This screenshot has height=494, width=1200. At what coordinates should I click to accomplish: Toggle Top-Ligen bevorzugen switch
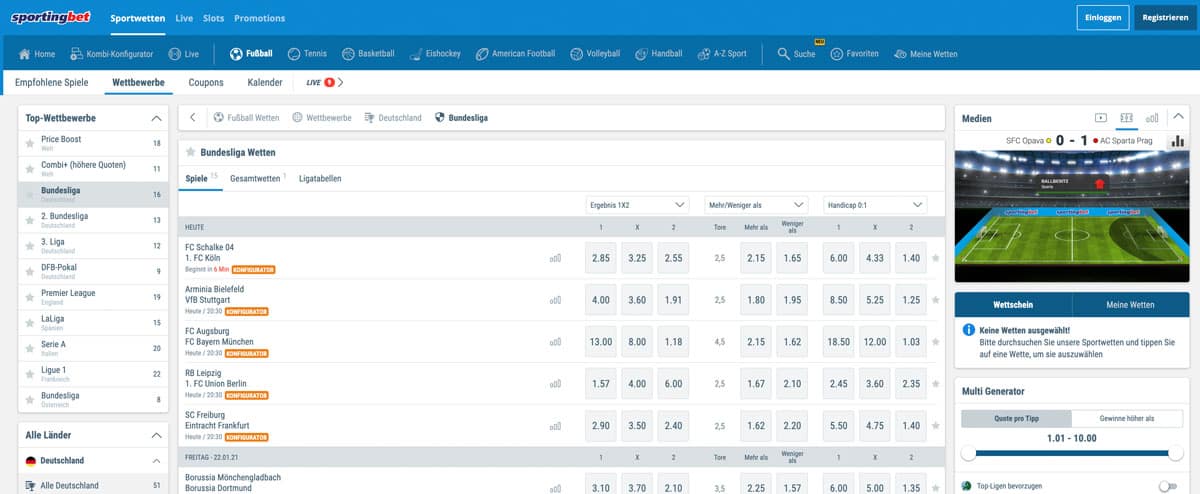click(x=1167, y=486)
